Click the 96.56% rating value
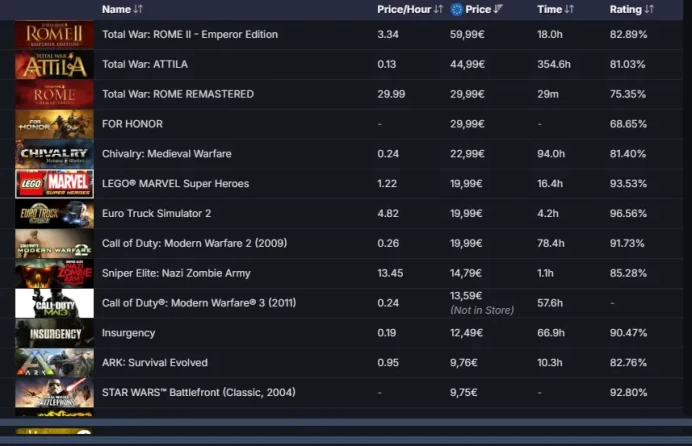This screenshot has height=446, width=692. click(628, 214)
